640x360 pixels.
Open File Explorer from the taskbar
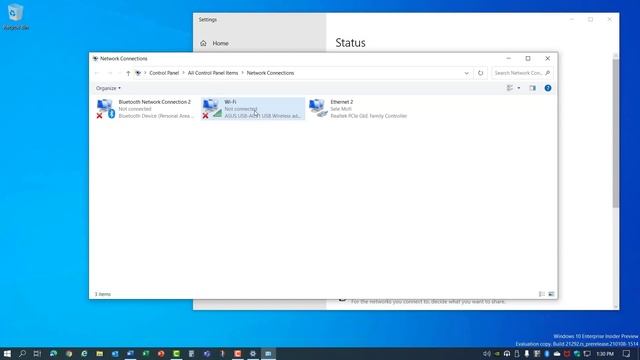(100, 353)
